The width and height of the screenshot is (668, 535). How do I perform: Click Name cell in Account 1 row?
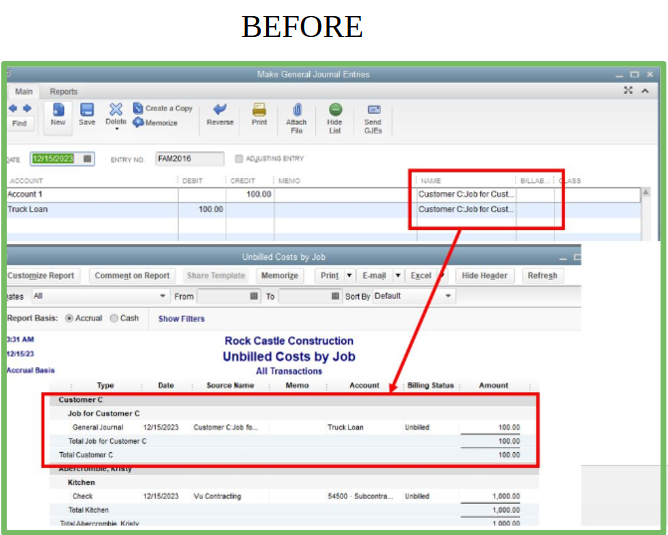point(466,194)
